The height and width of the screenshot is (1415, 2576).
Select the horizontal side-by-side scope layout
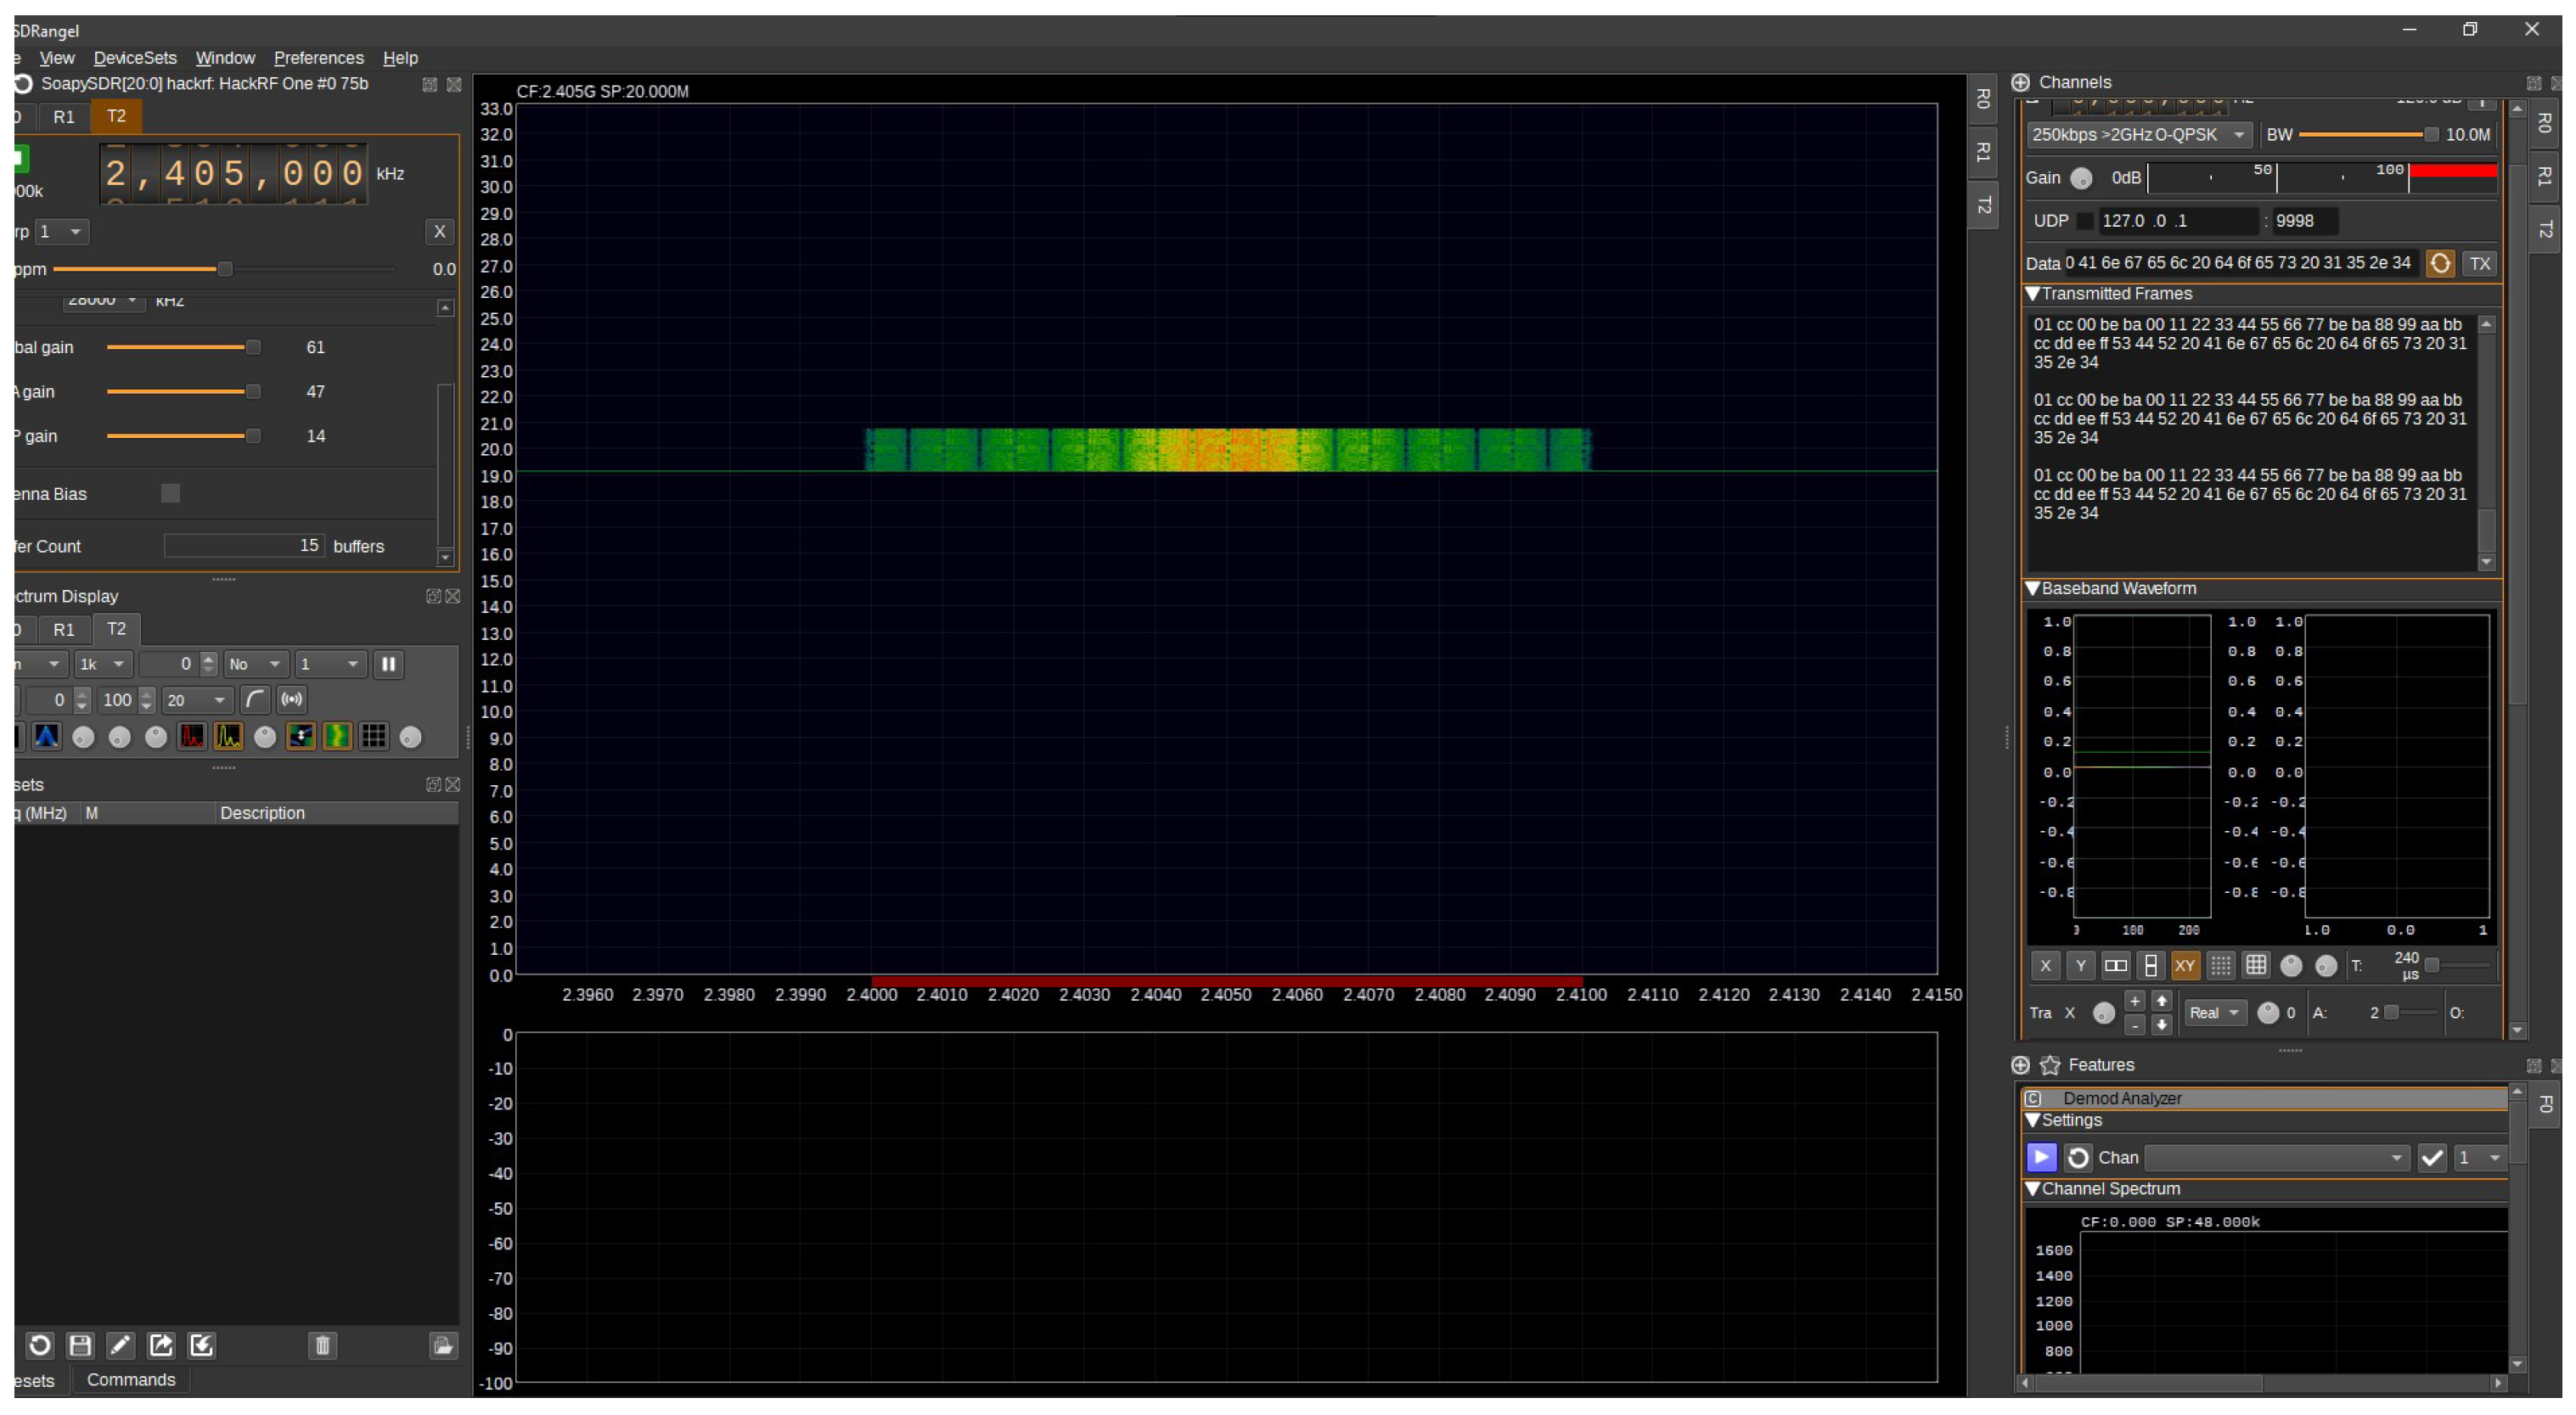coord(2115,966)
